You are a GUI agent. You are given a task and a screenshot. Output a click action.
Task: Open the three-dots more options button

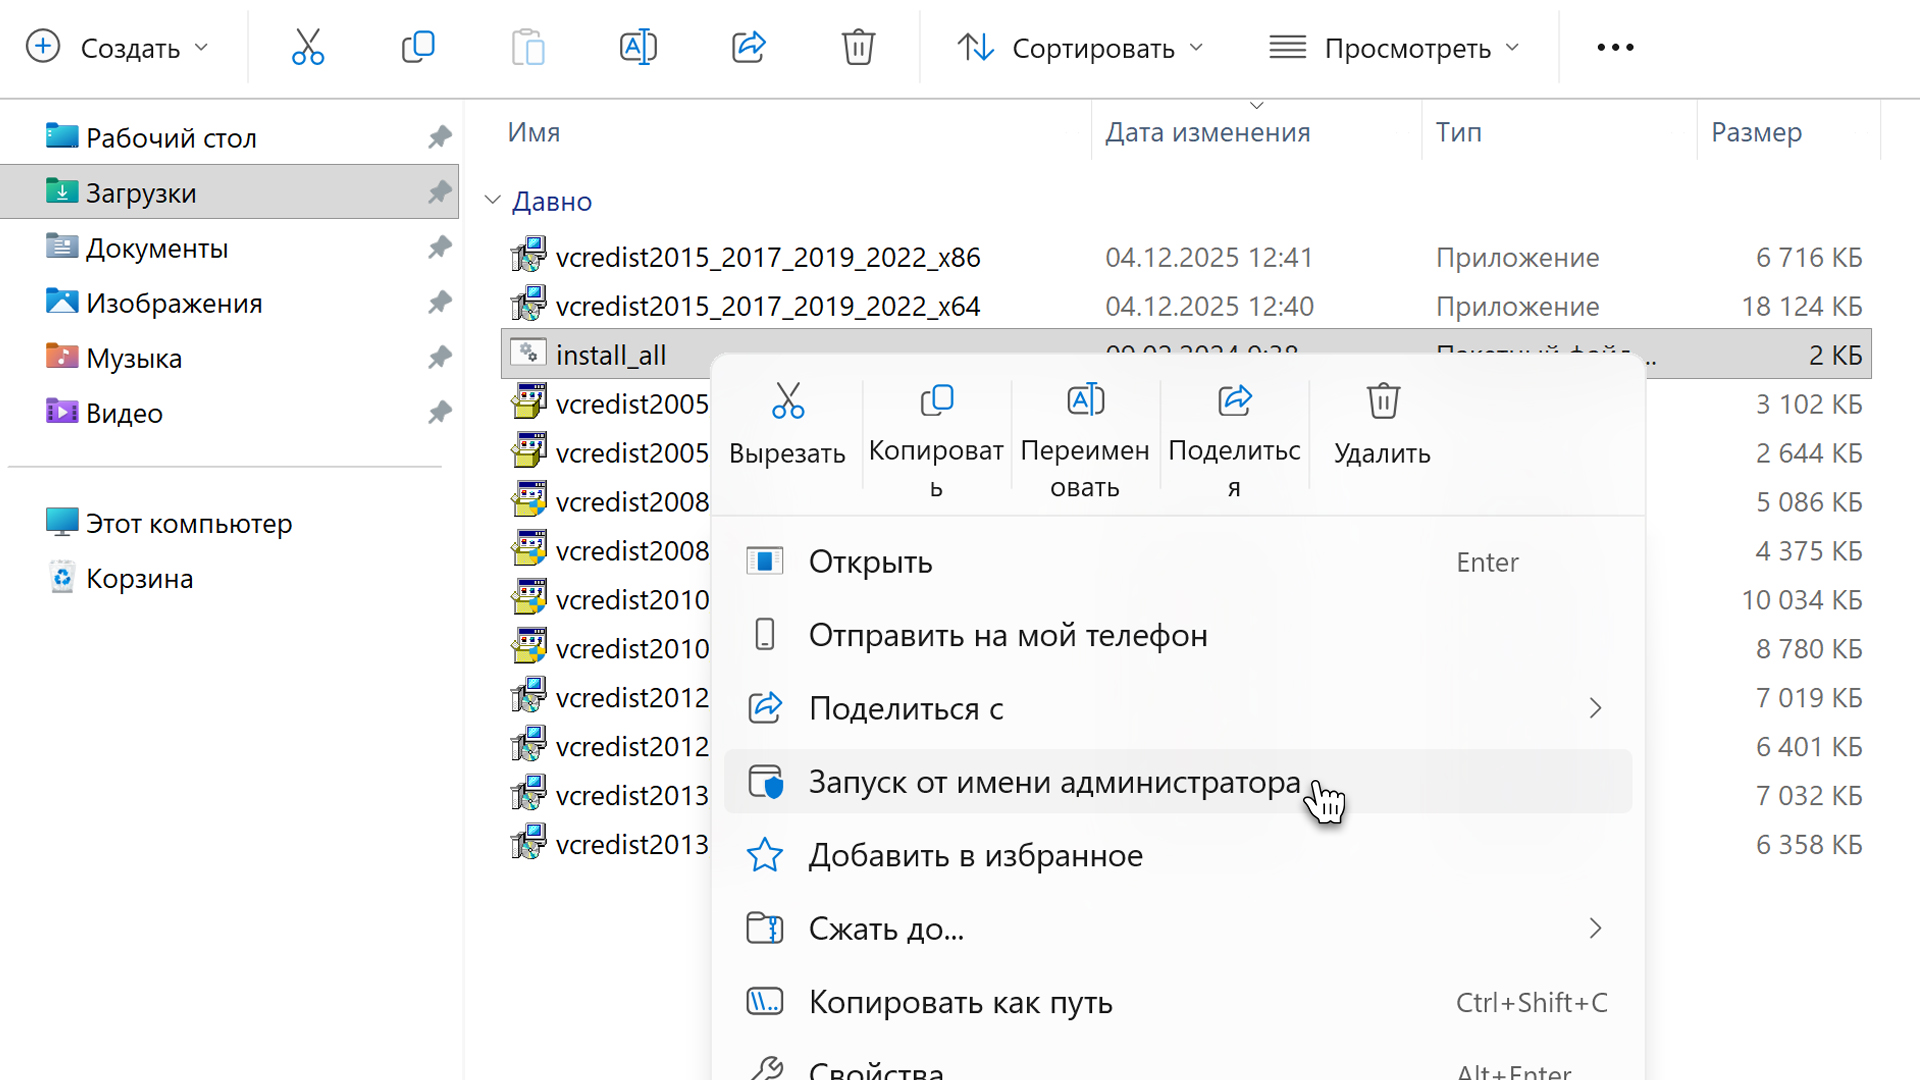[x=1615, y=47]
